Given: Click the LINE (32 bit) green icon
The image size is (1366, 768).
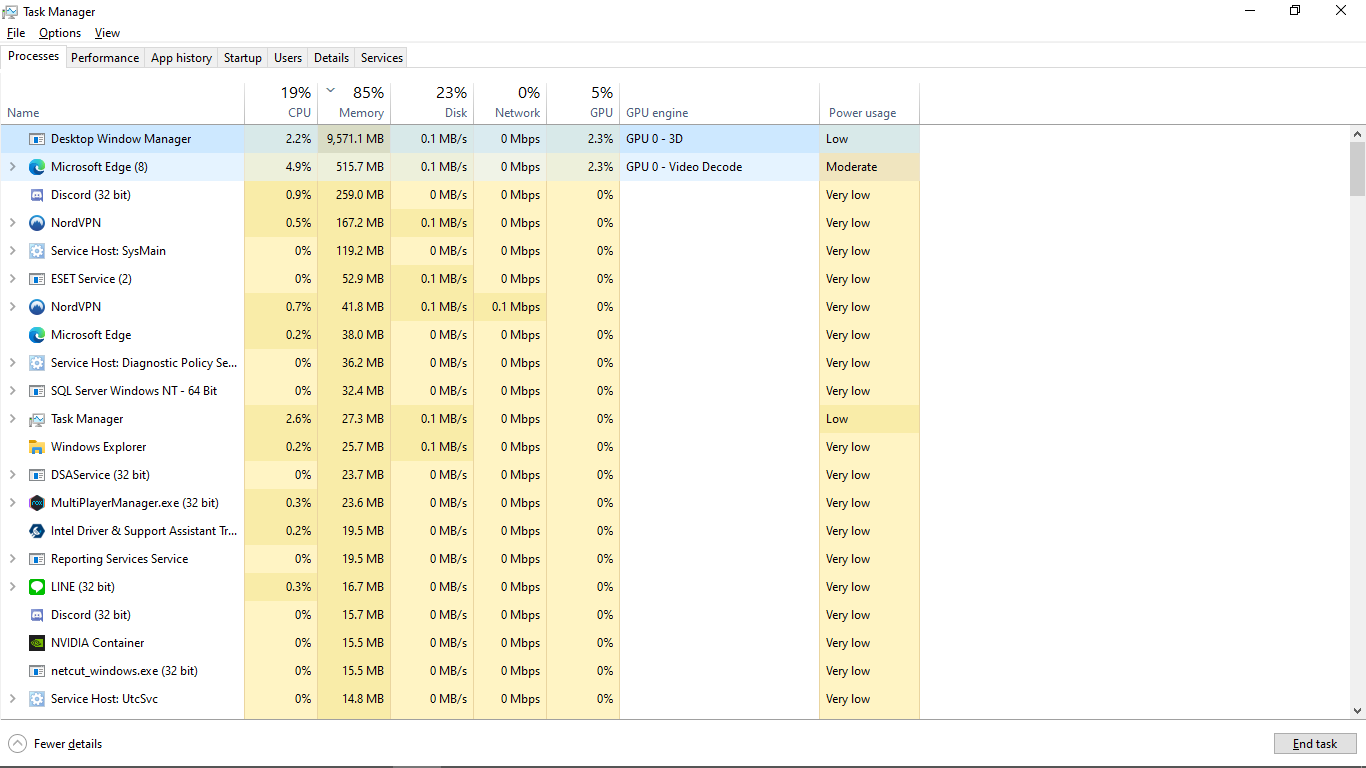Looking at the screenshot, I should (37, 587).
